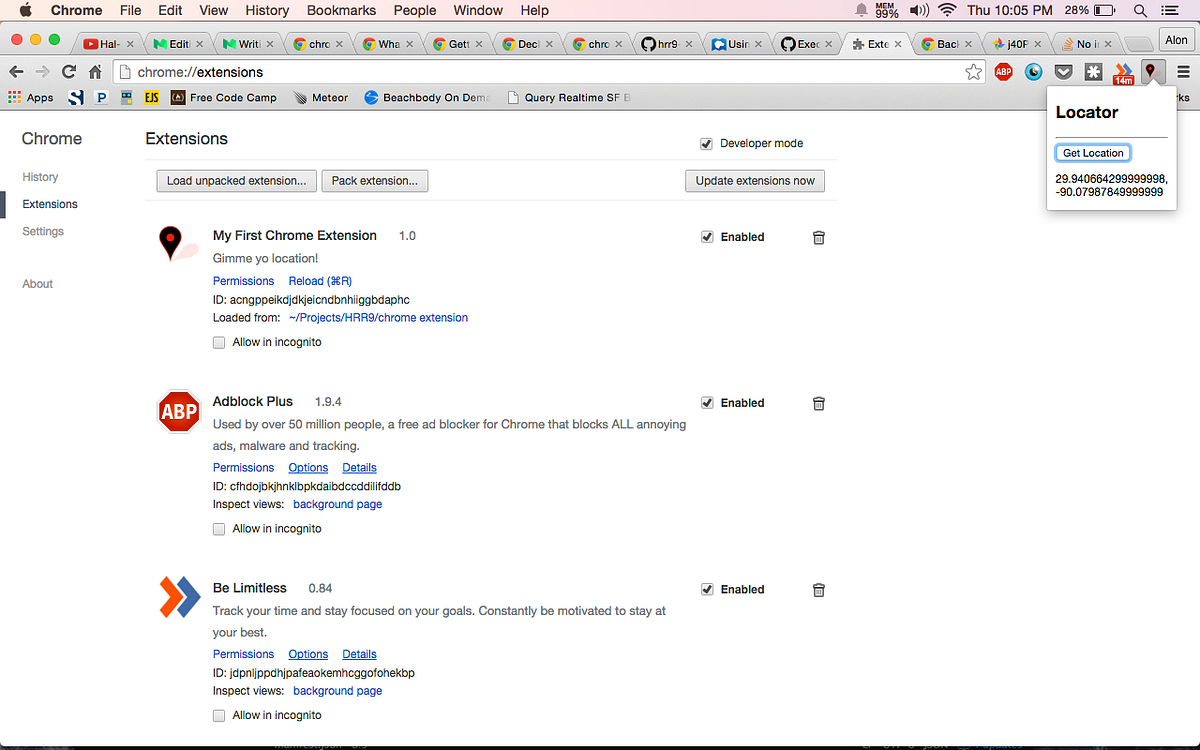Disable the Adblock Plus Enabled checkbox

pyautogui.click(x=707, y=402)
